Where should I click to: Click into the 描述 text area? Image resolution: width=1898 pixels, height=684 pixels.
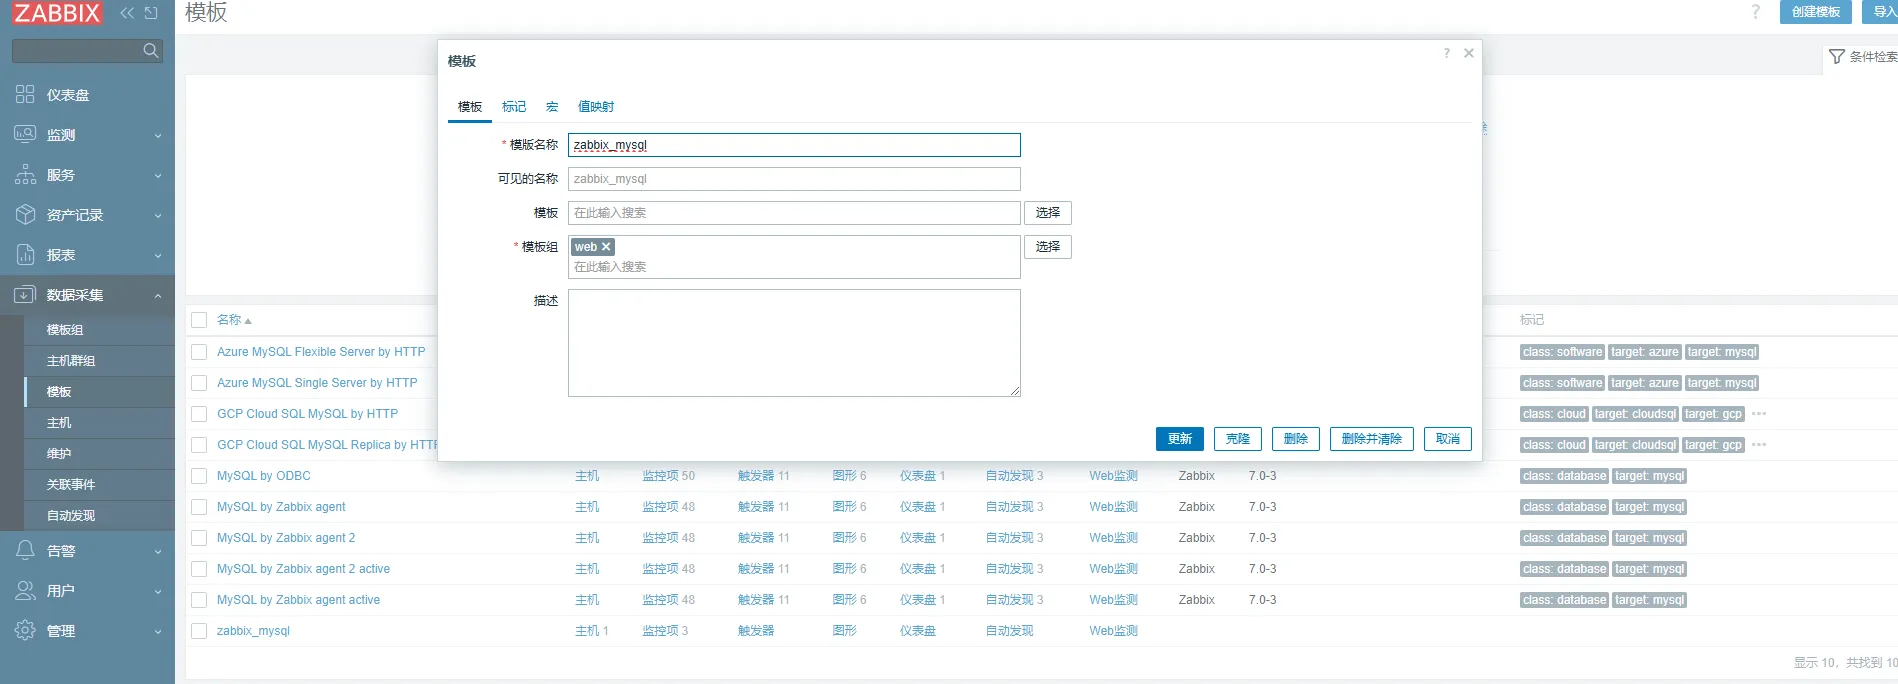[x=794, y=343]
